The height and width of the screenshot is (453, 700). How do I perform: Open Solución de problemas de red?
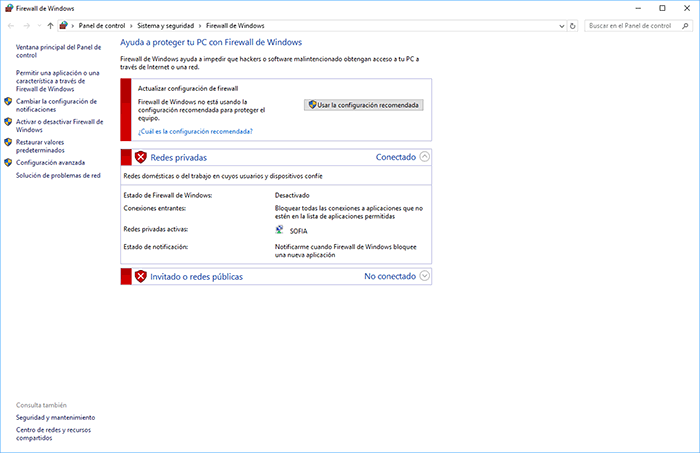pyautogui.click(x=58, y=175)
